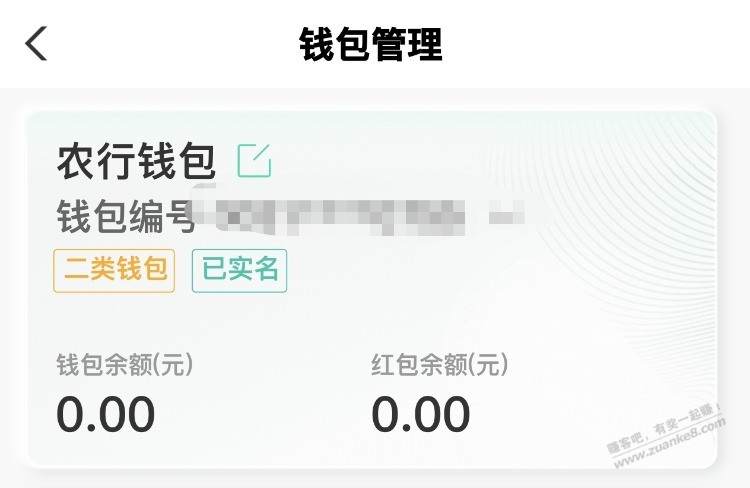Open the 0.00 amount under 钱包余额

pos(106,415)
